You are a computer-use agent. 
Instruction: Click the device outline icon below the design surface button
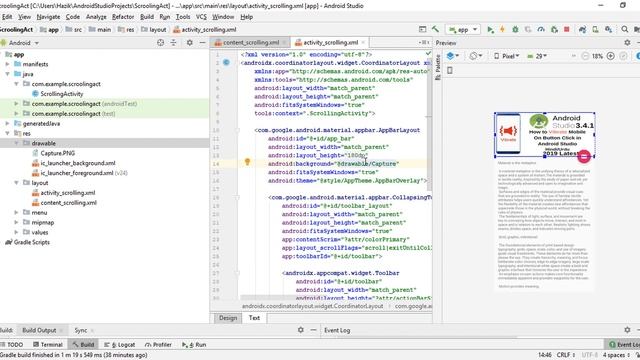coord(450,71)
